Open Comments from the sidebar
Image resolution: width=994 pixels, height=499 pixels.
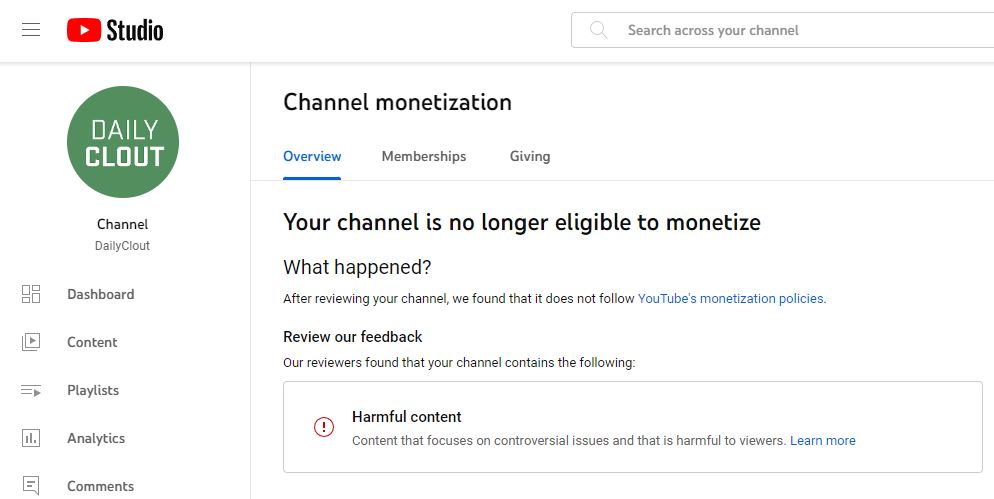(100, 486)
